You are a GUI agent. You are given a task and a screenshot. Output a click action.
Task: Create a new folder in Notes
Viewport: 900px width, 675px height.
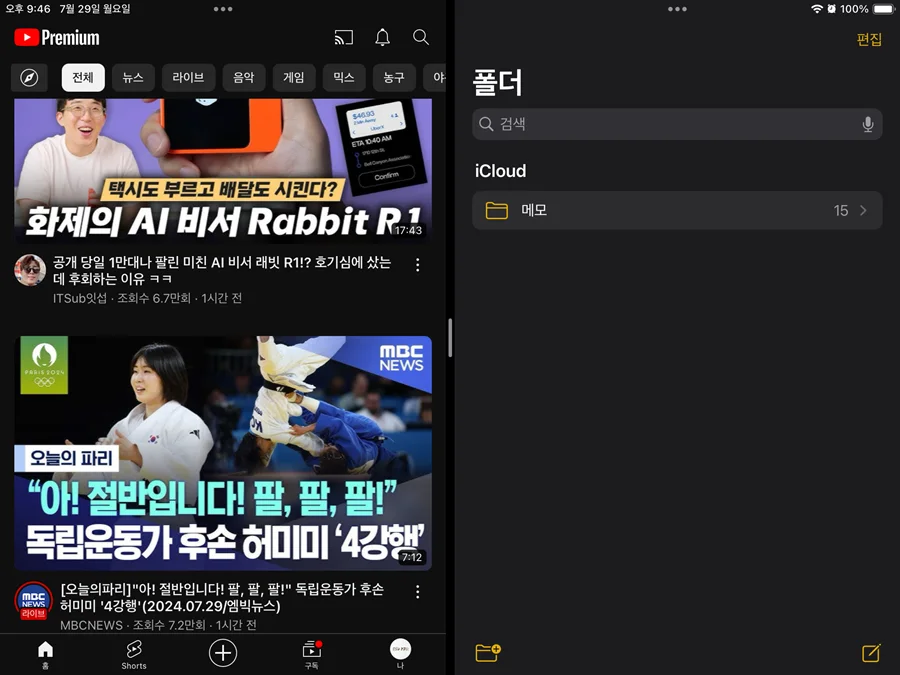[485, 653]
